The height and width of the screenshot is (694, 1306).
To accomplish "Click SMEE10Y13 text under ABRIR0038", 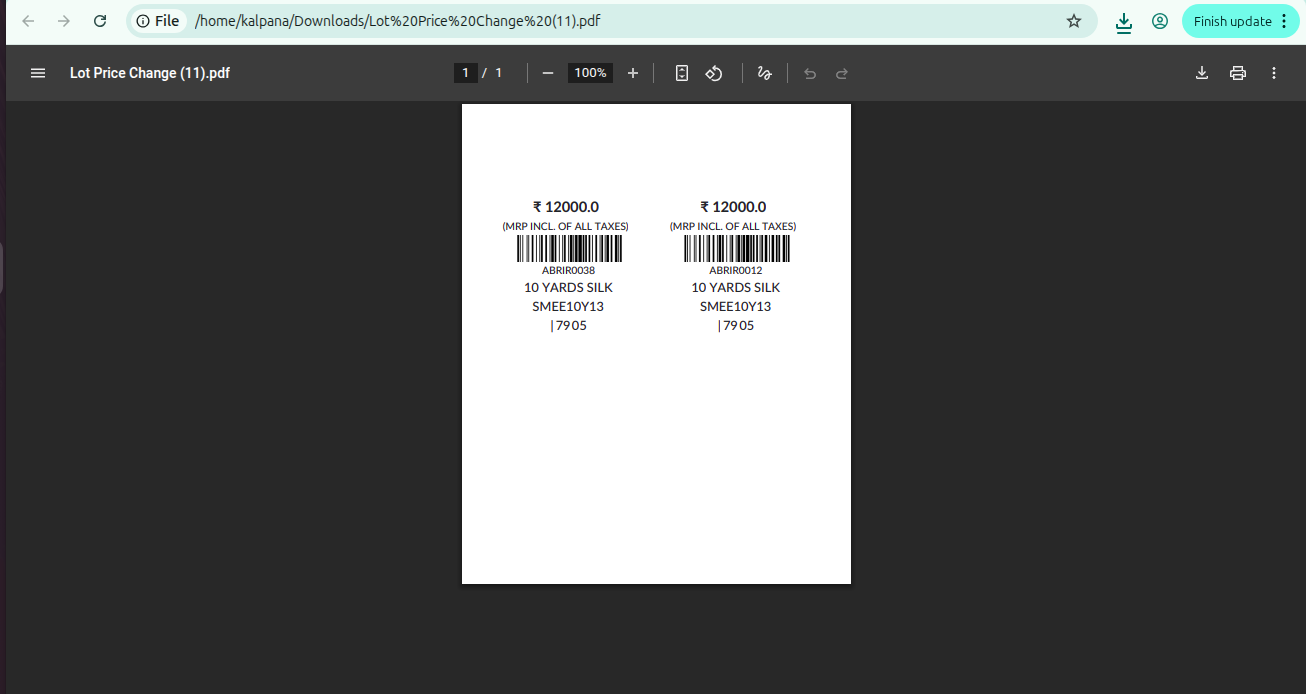I will tap(568, 307).
